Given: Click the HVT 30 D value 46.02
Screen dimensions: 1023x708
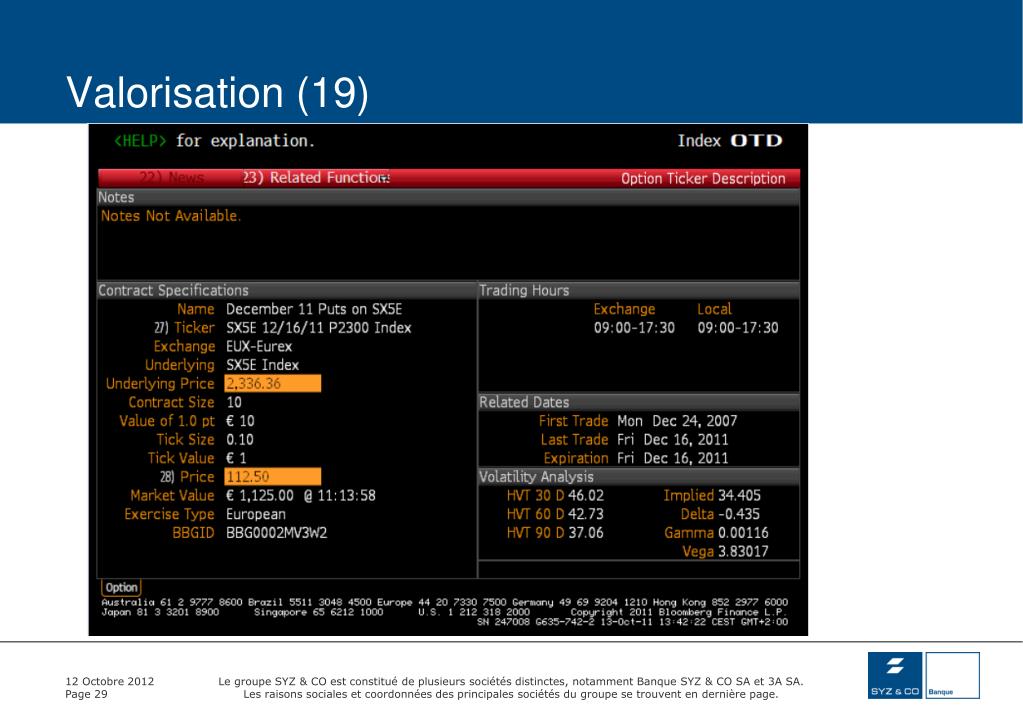Looking at the screenshot, I should point(585,495).
